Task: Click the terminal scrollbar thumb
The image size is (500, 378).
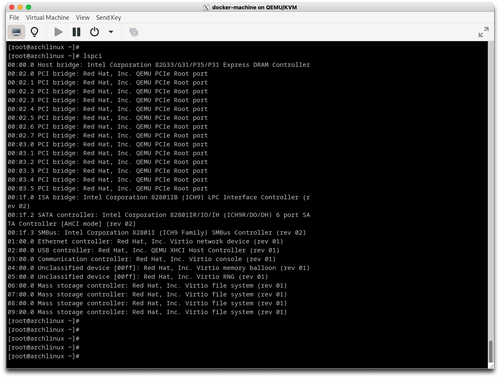Action: coord(491,351)
